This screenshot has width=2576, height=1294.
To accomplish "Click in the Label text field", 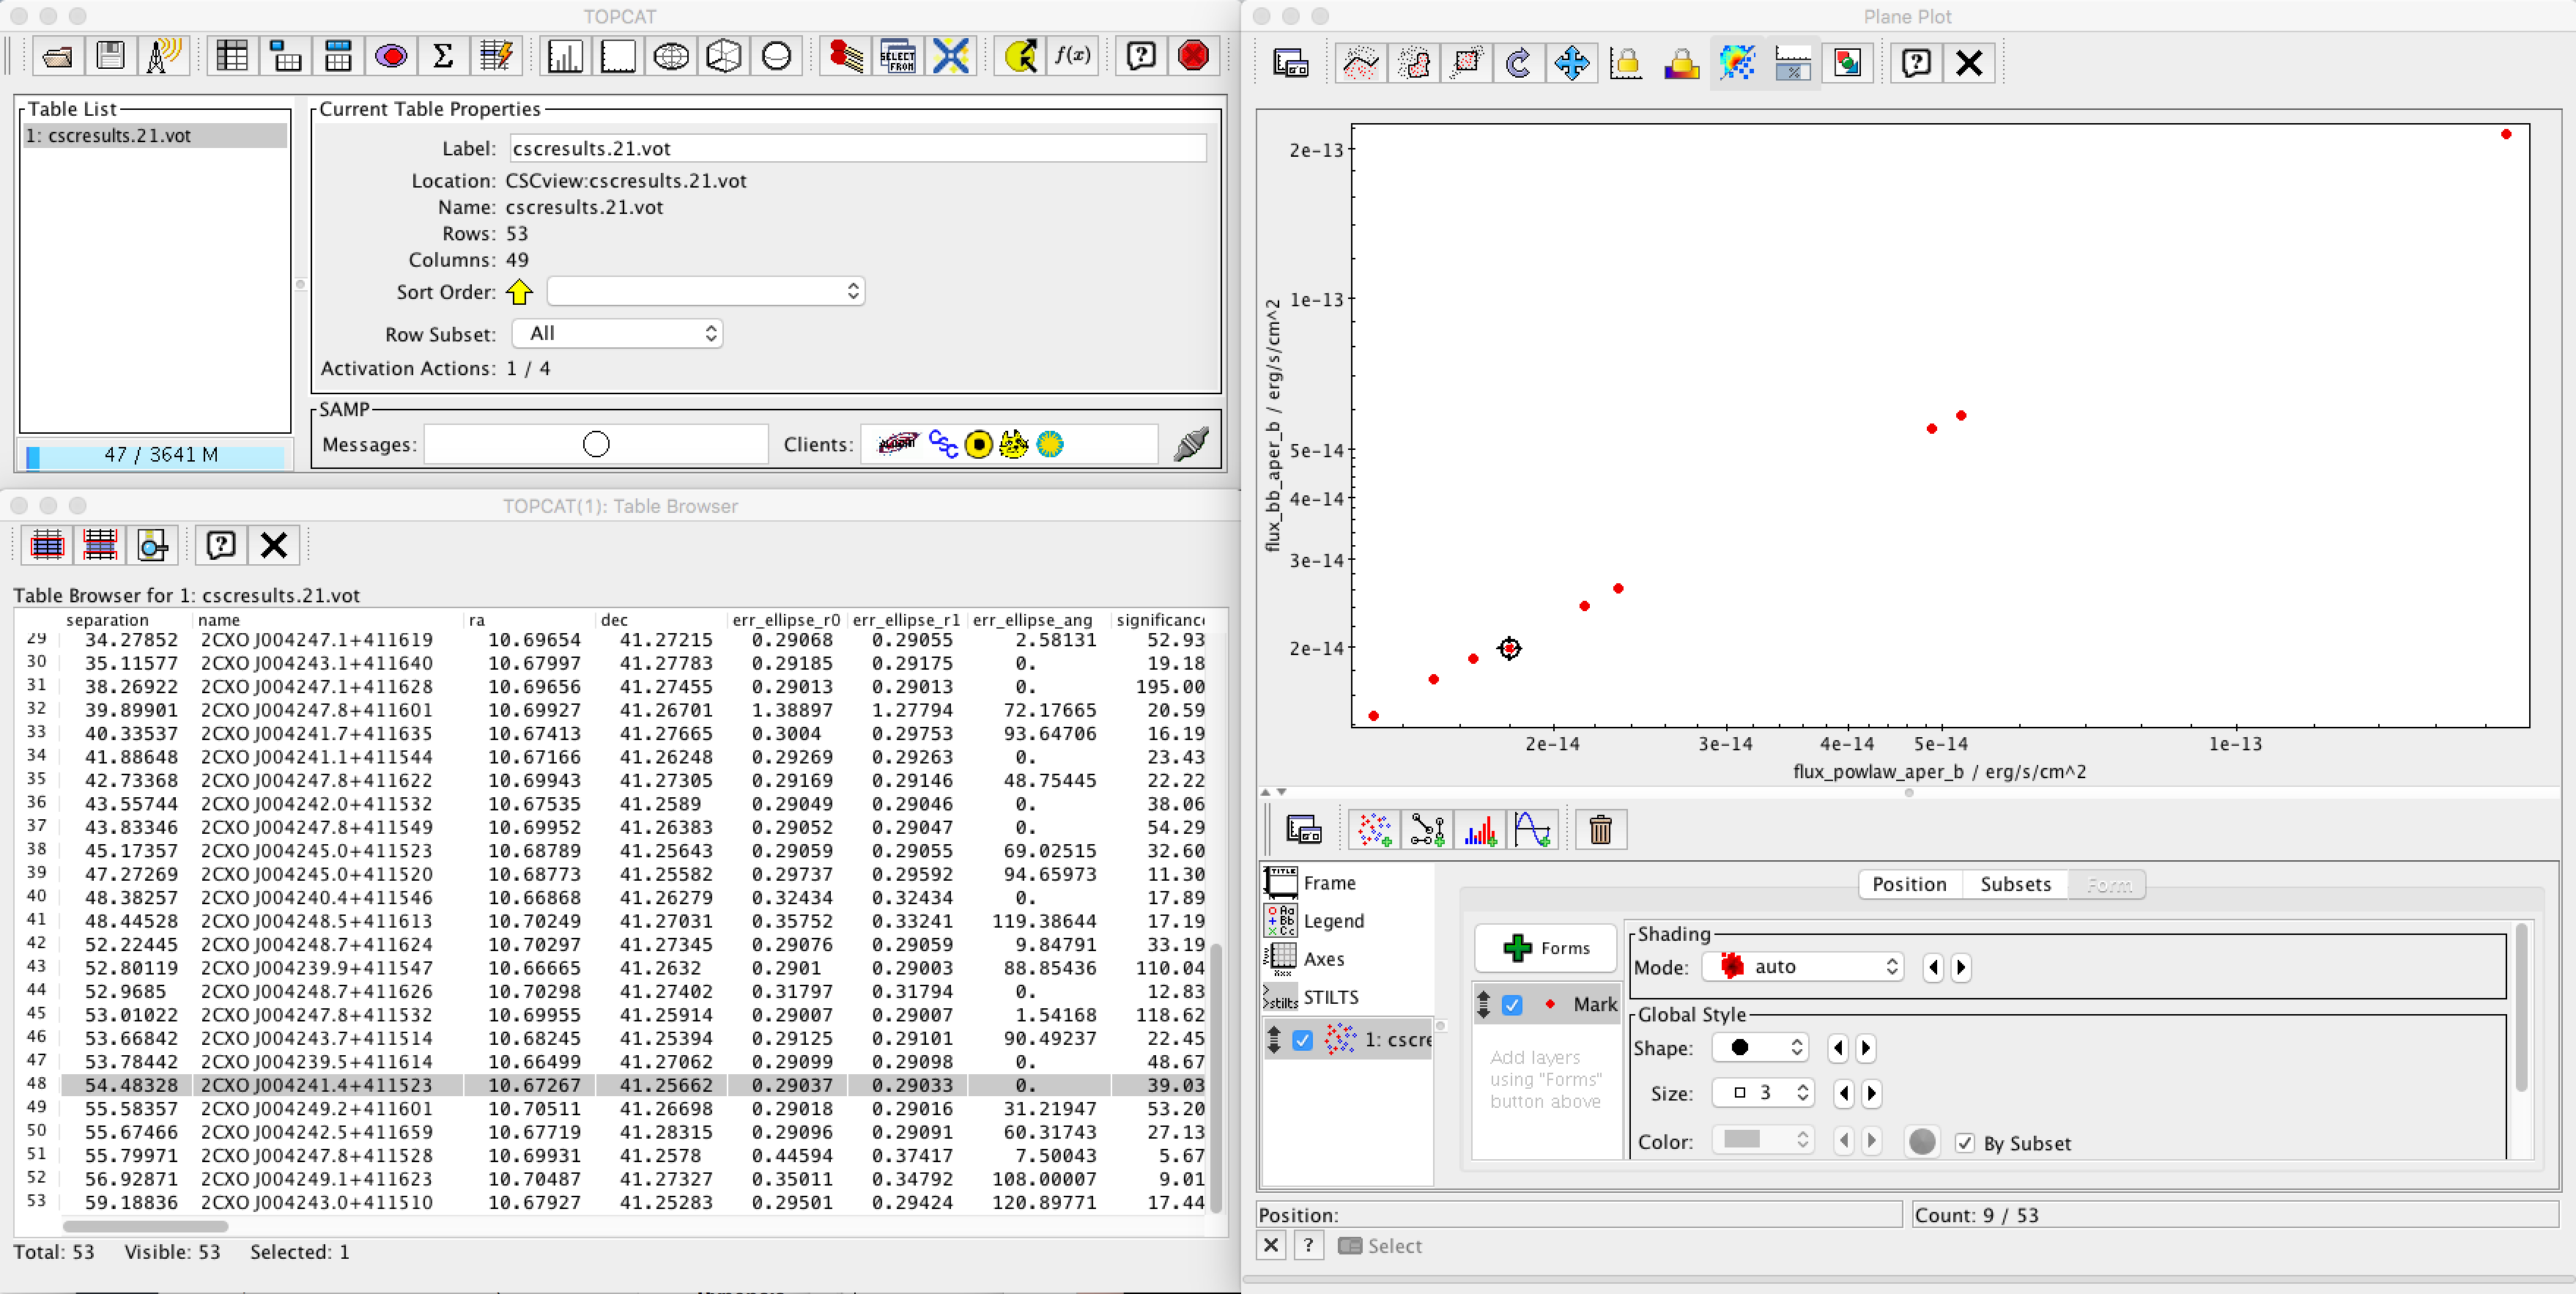I will 856,149.
